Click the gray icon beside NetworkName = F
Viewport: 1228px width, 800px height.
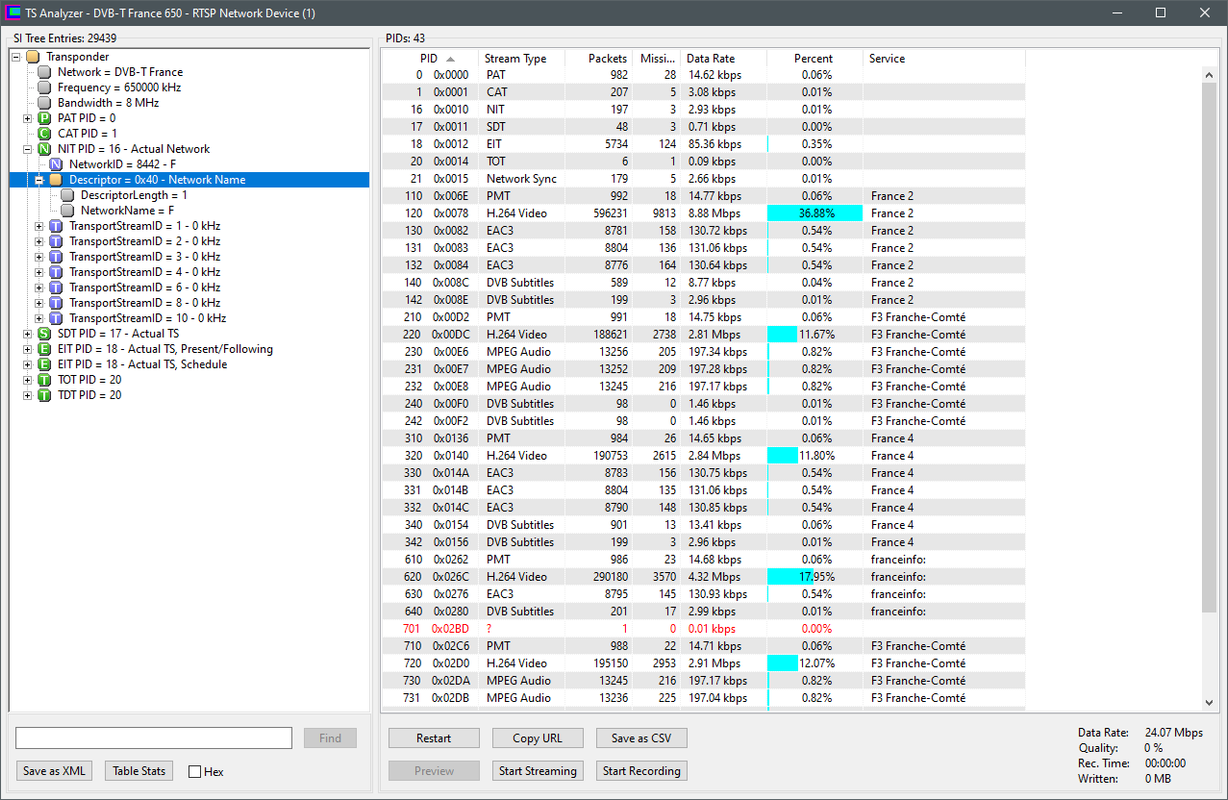(x=67, y=211)
